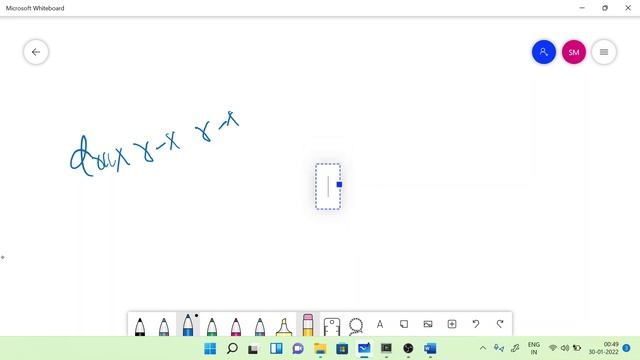Open File Explorer from taskbar

tap(320, 349)
